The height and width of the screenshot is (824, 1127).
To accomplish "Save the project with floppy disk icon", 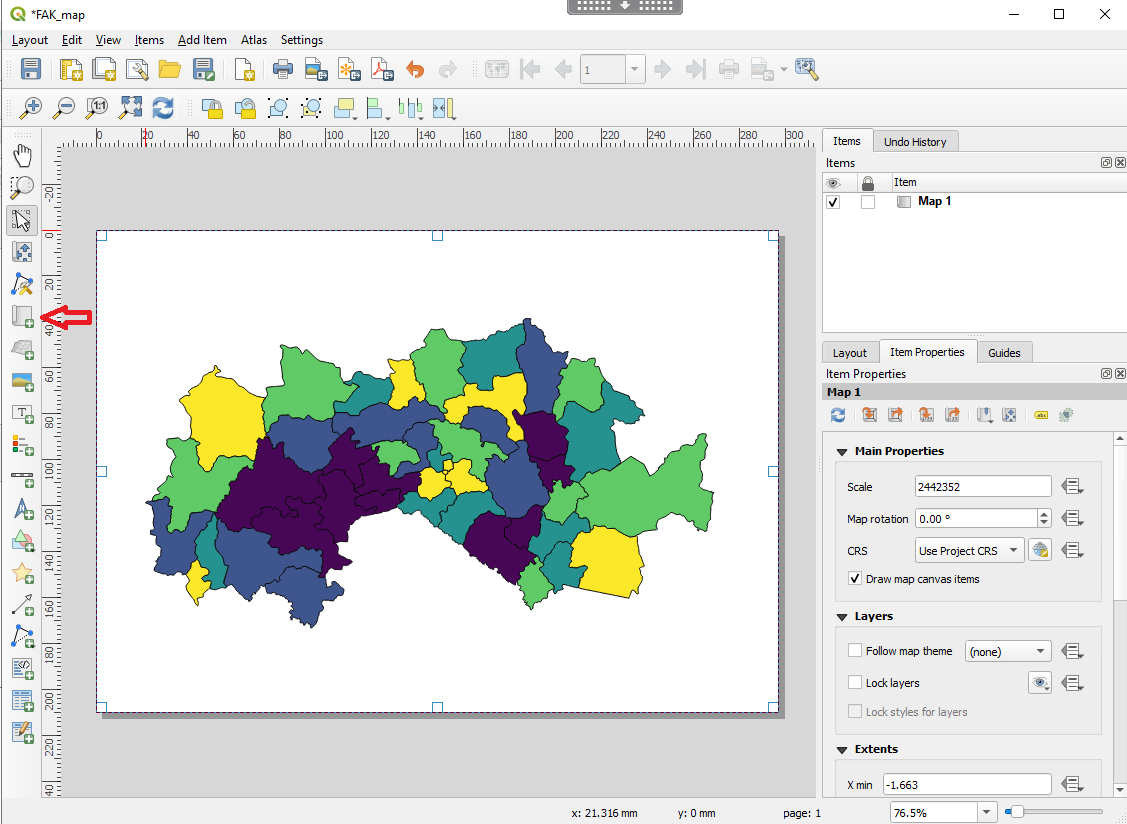I will click(30, 70).
